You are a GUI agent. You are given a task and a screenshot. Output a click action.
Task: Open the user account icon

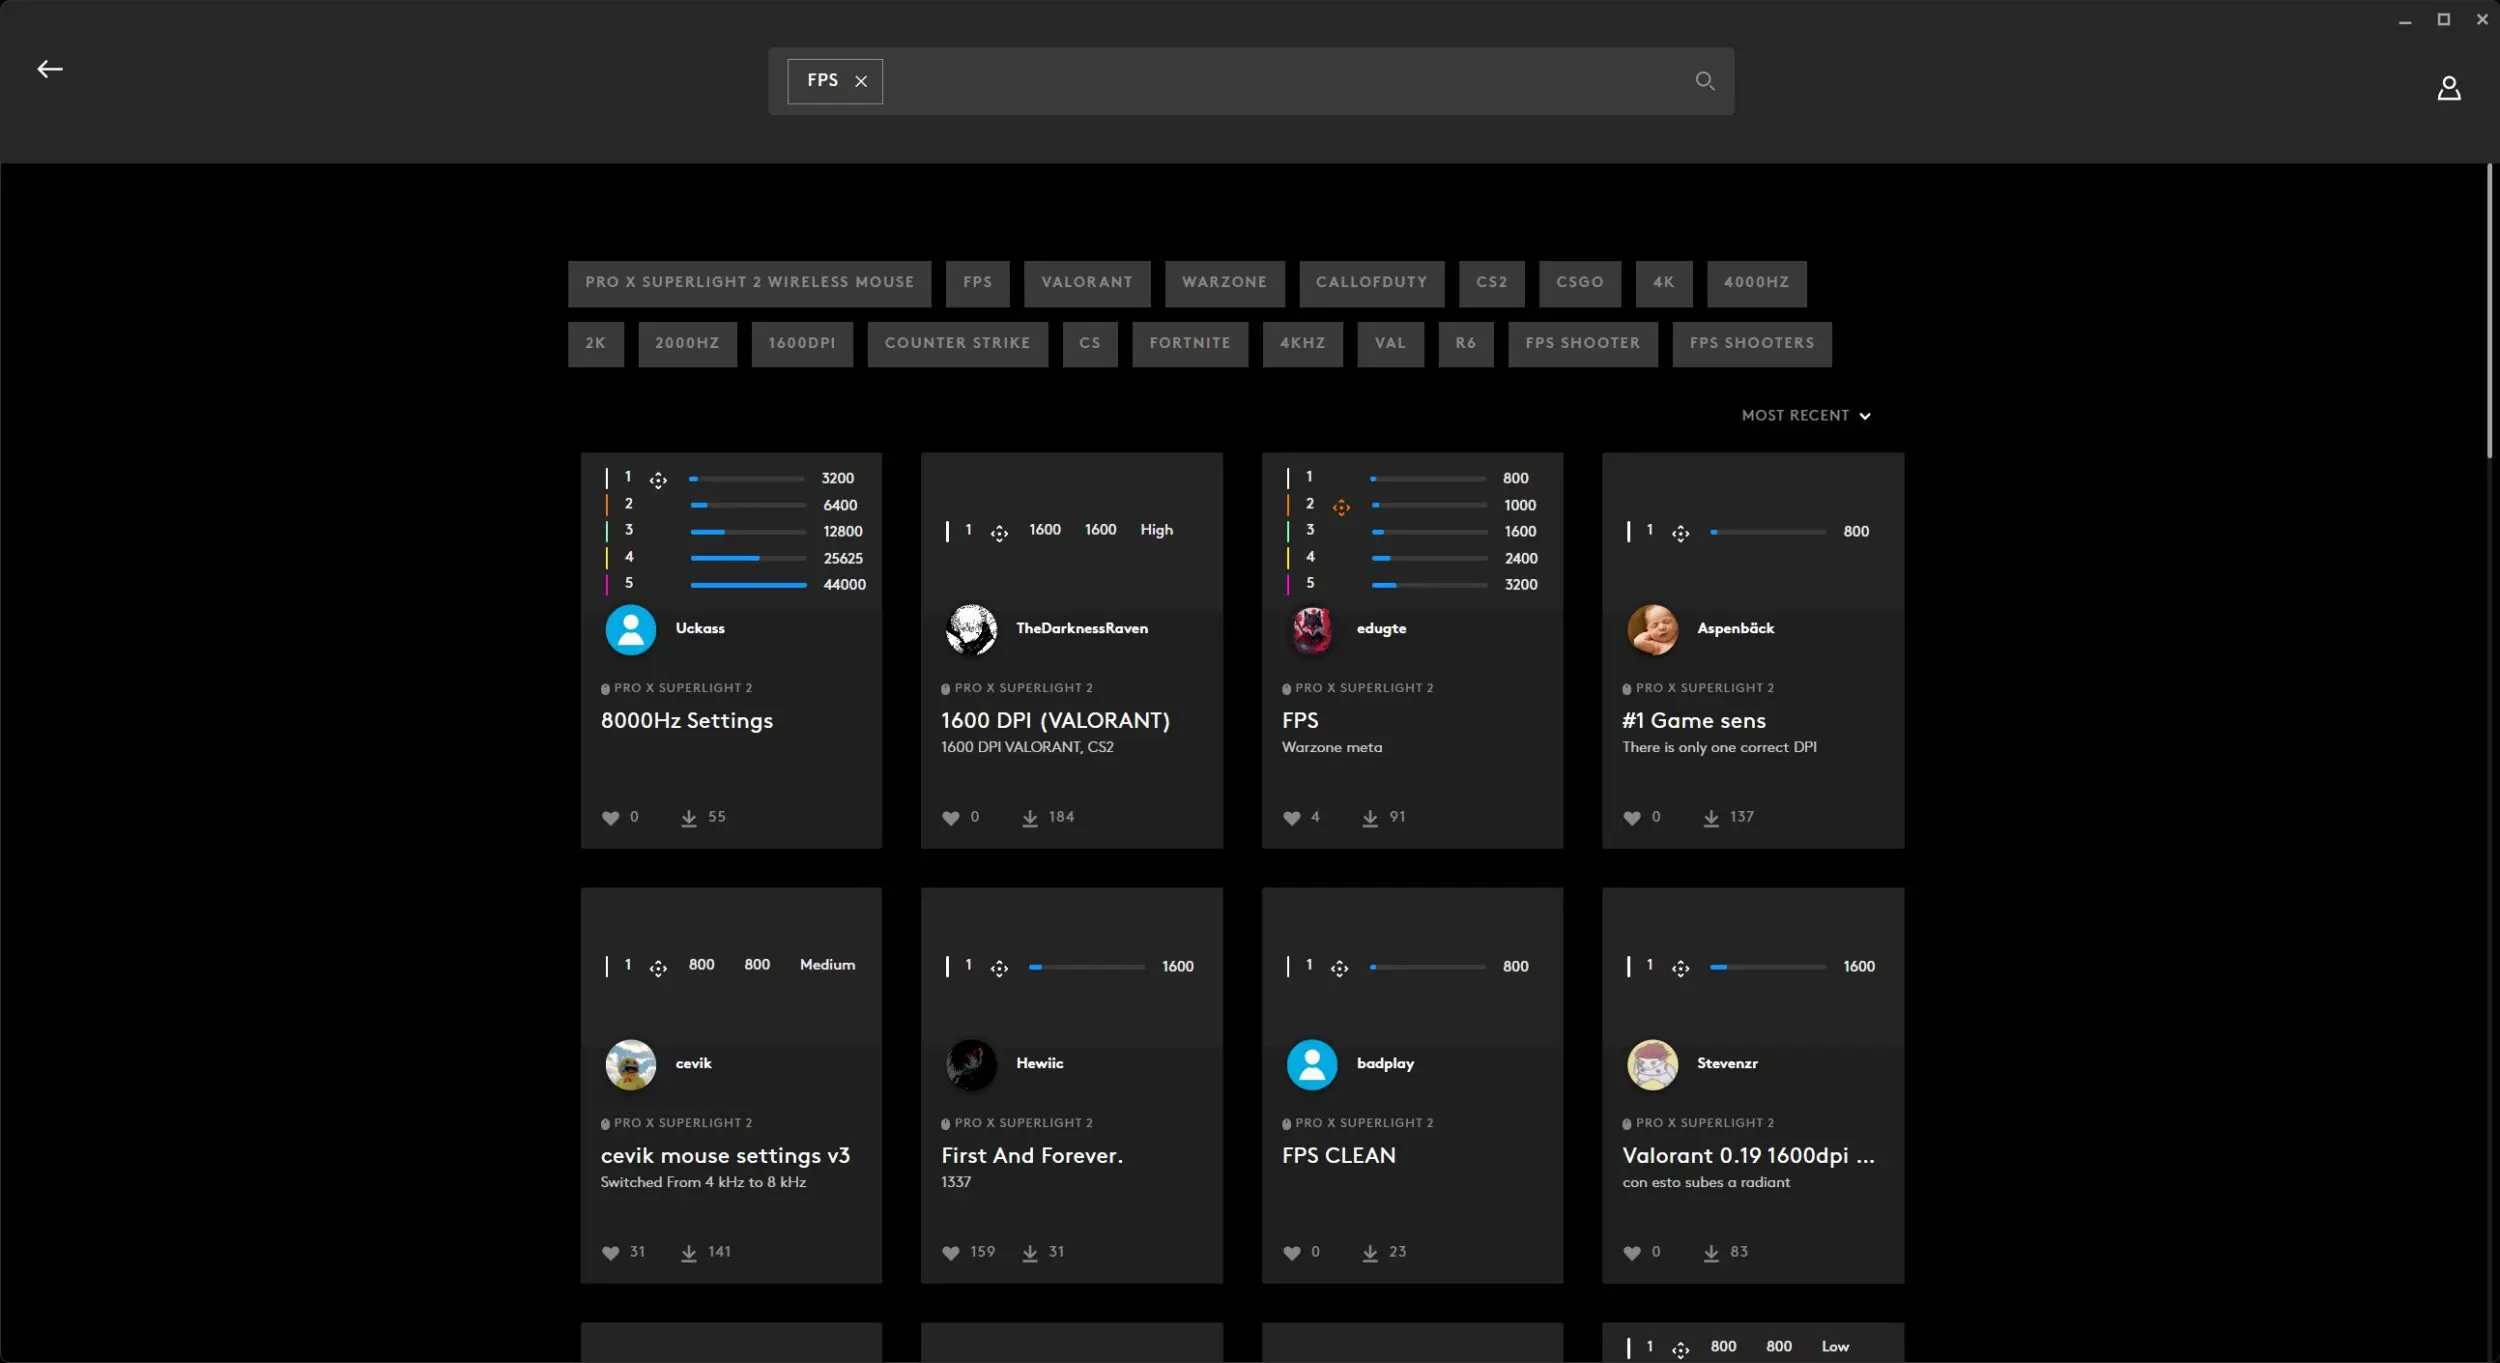tap(2449, 89)
